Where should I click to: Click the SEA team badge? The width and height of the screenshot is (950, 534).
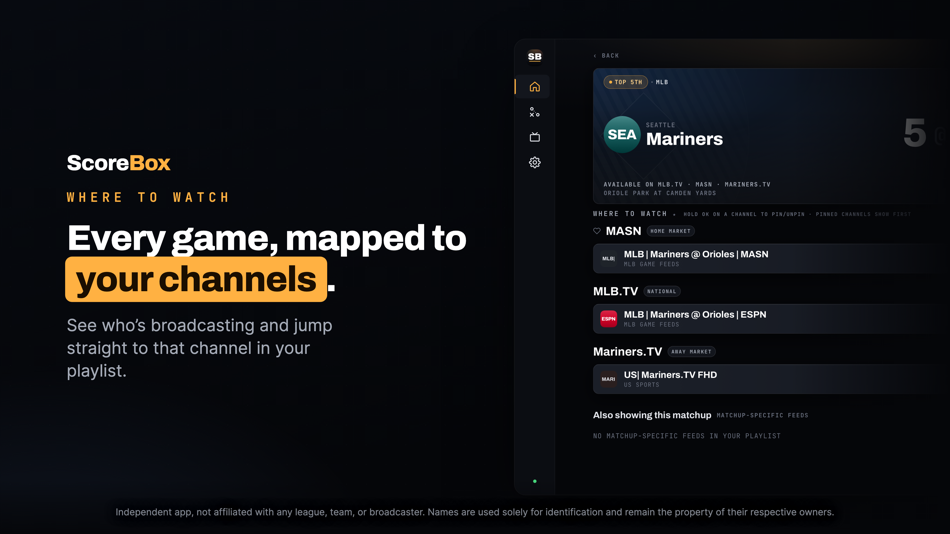click(x=622, y=135)
